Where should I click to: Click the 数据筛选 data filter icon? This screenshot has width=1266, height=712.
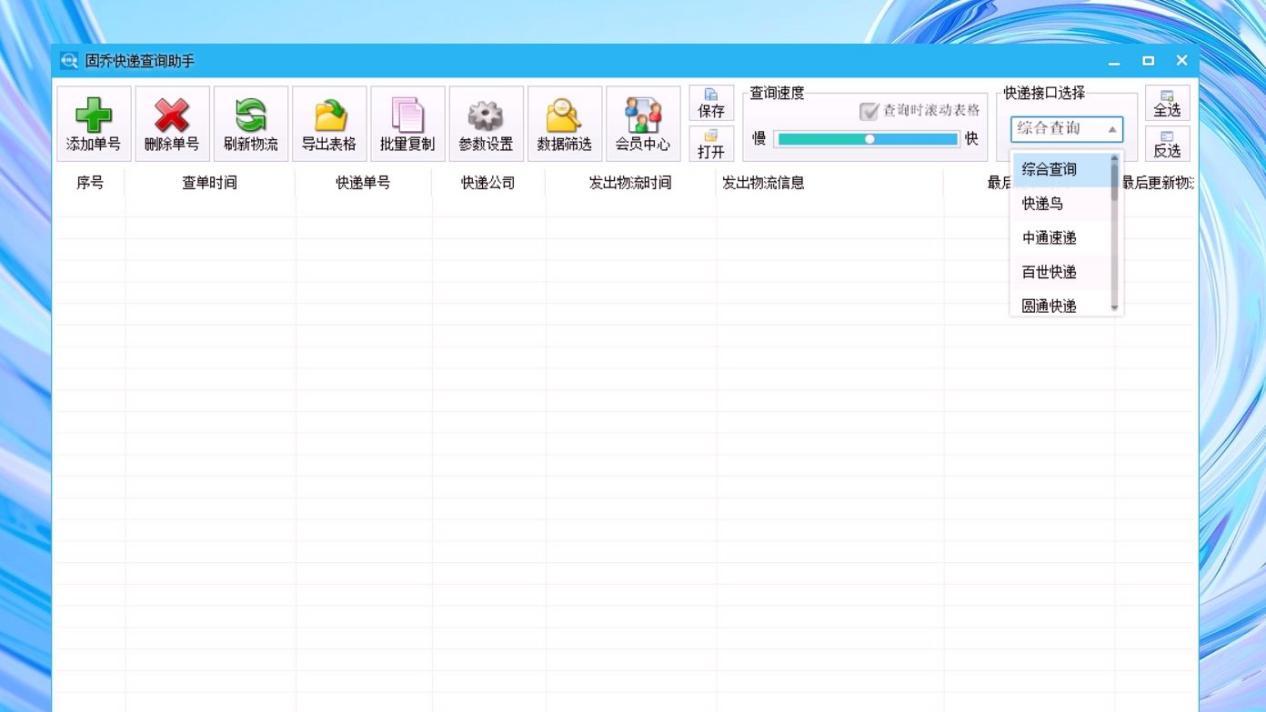(x=563, y=123)
